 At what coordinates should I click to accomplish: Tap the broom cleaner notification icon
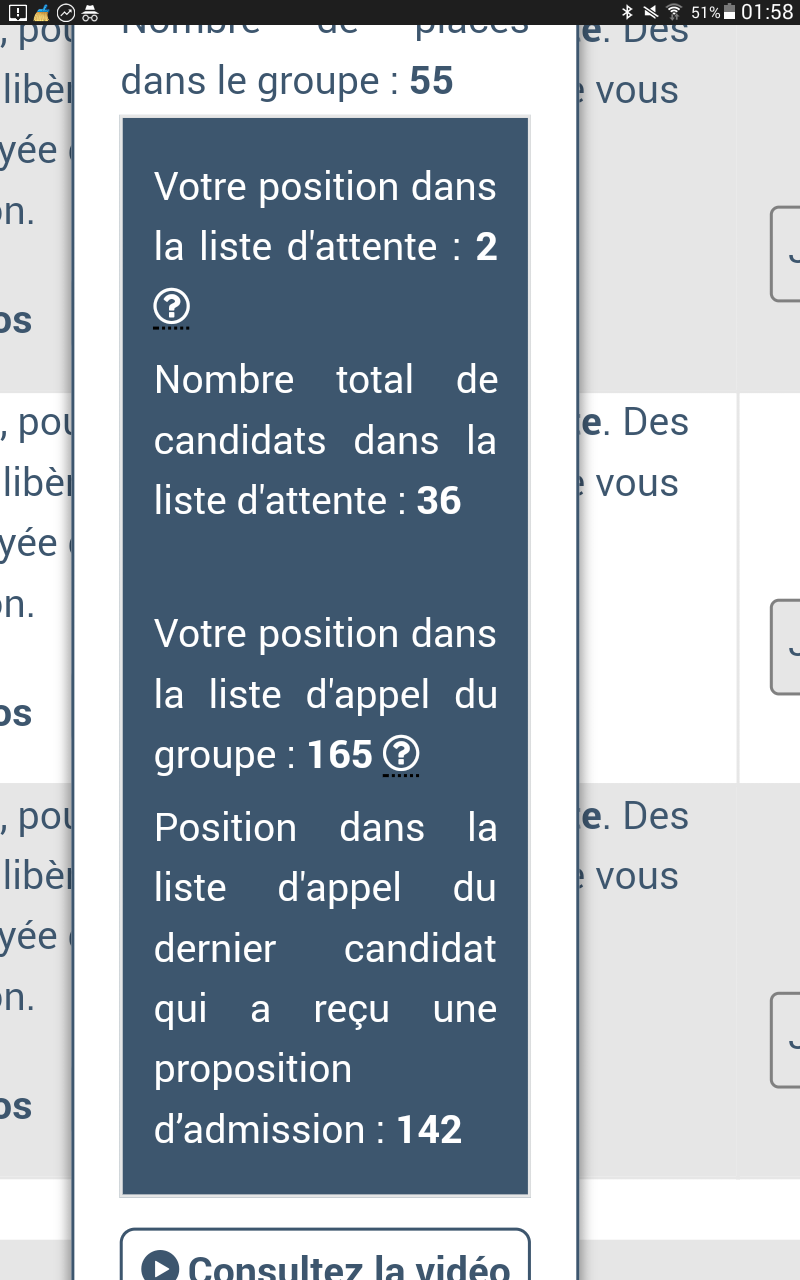coord(41,13)
